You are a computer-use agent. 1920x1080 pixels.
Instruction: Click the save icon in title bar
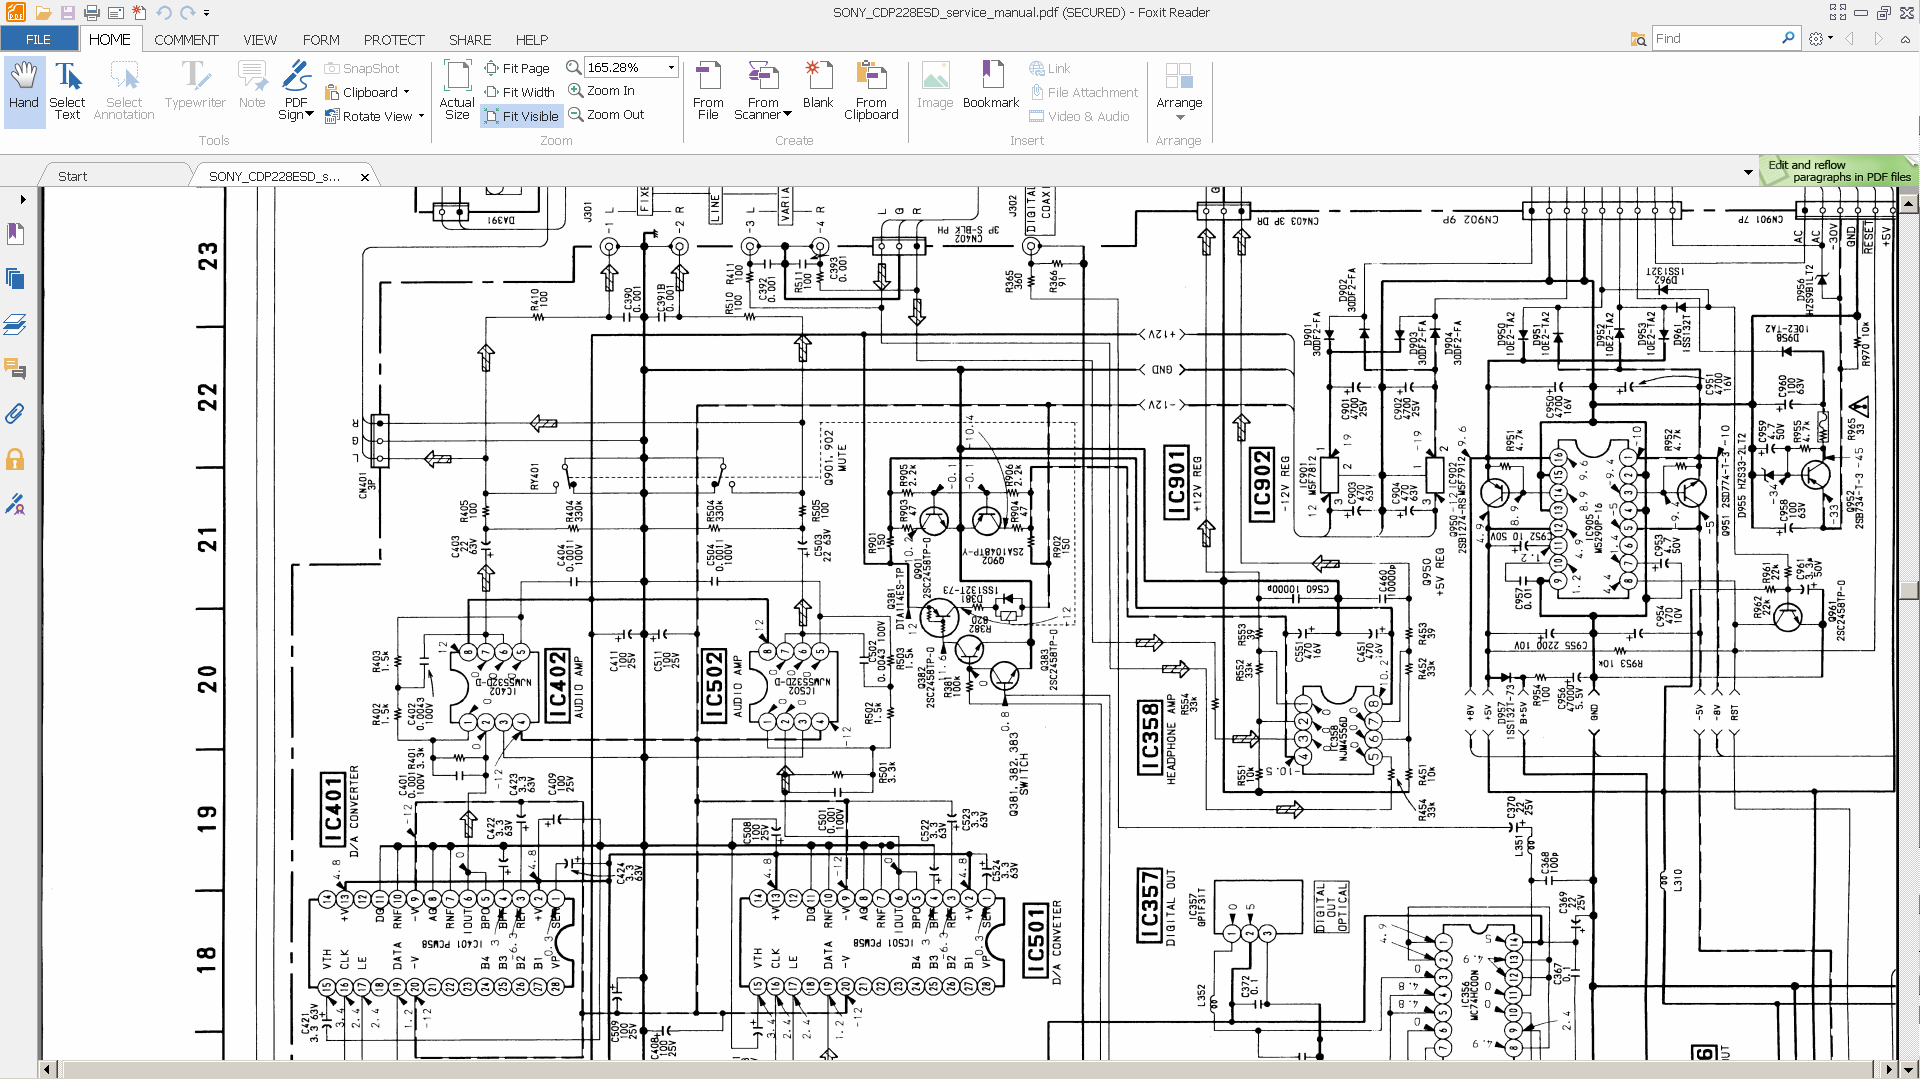pos(67,13)
